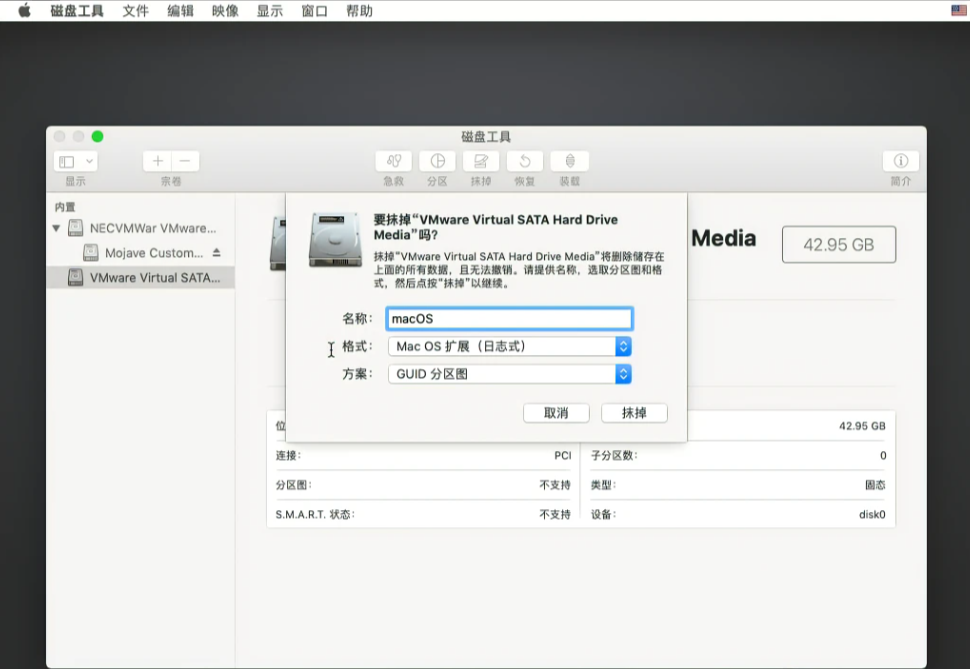
Task: Open the Apple menu
Action: [x=24, y=11]
